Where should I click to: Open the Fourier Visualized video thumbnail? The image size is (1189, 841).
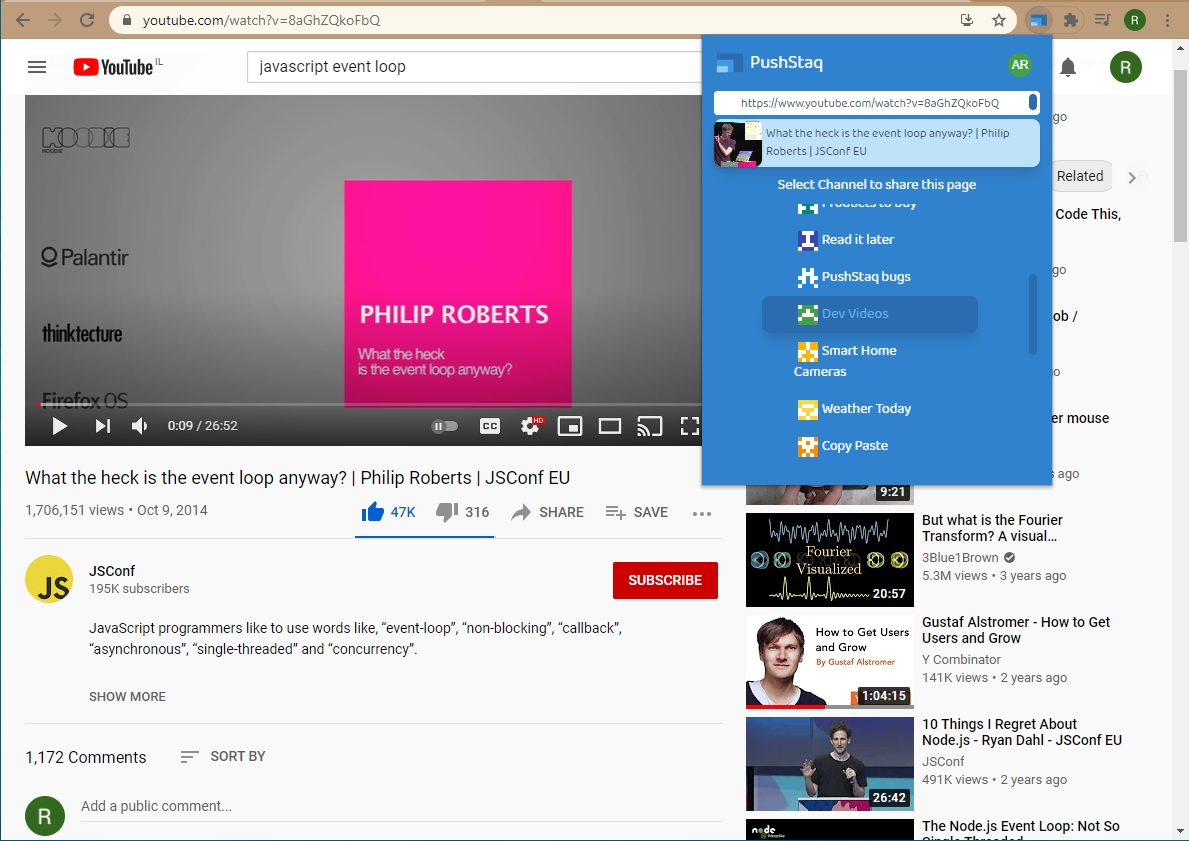pos(830,560)
